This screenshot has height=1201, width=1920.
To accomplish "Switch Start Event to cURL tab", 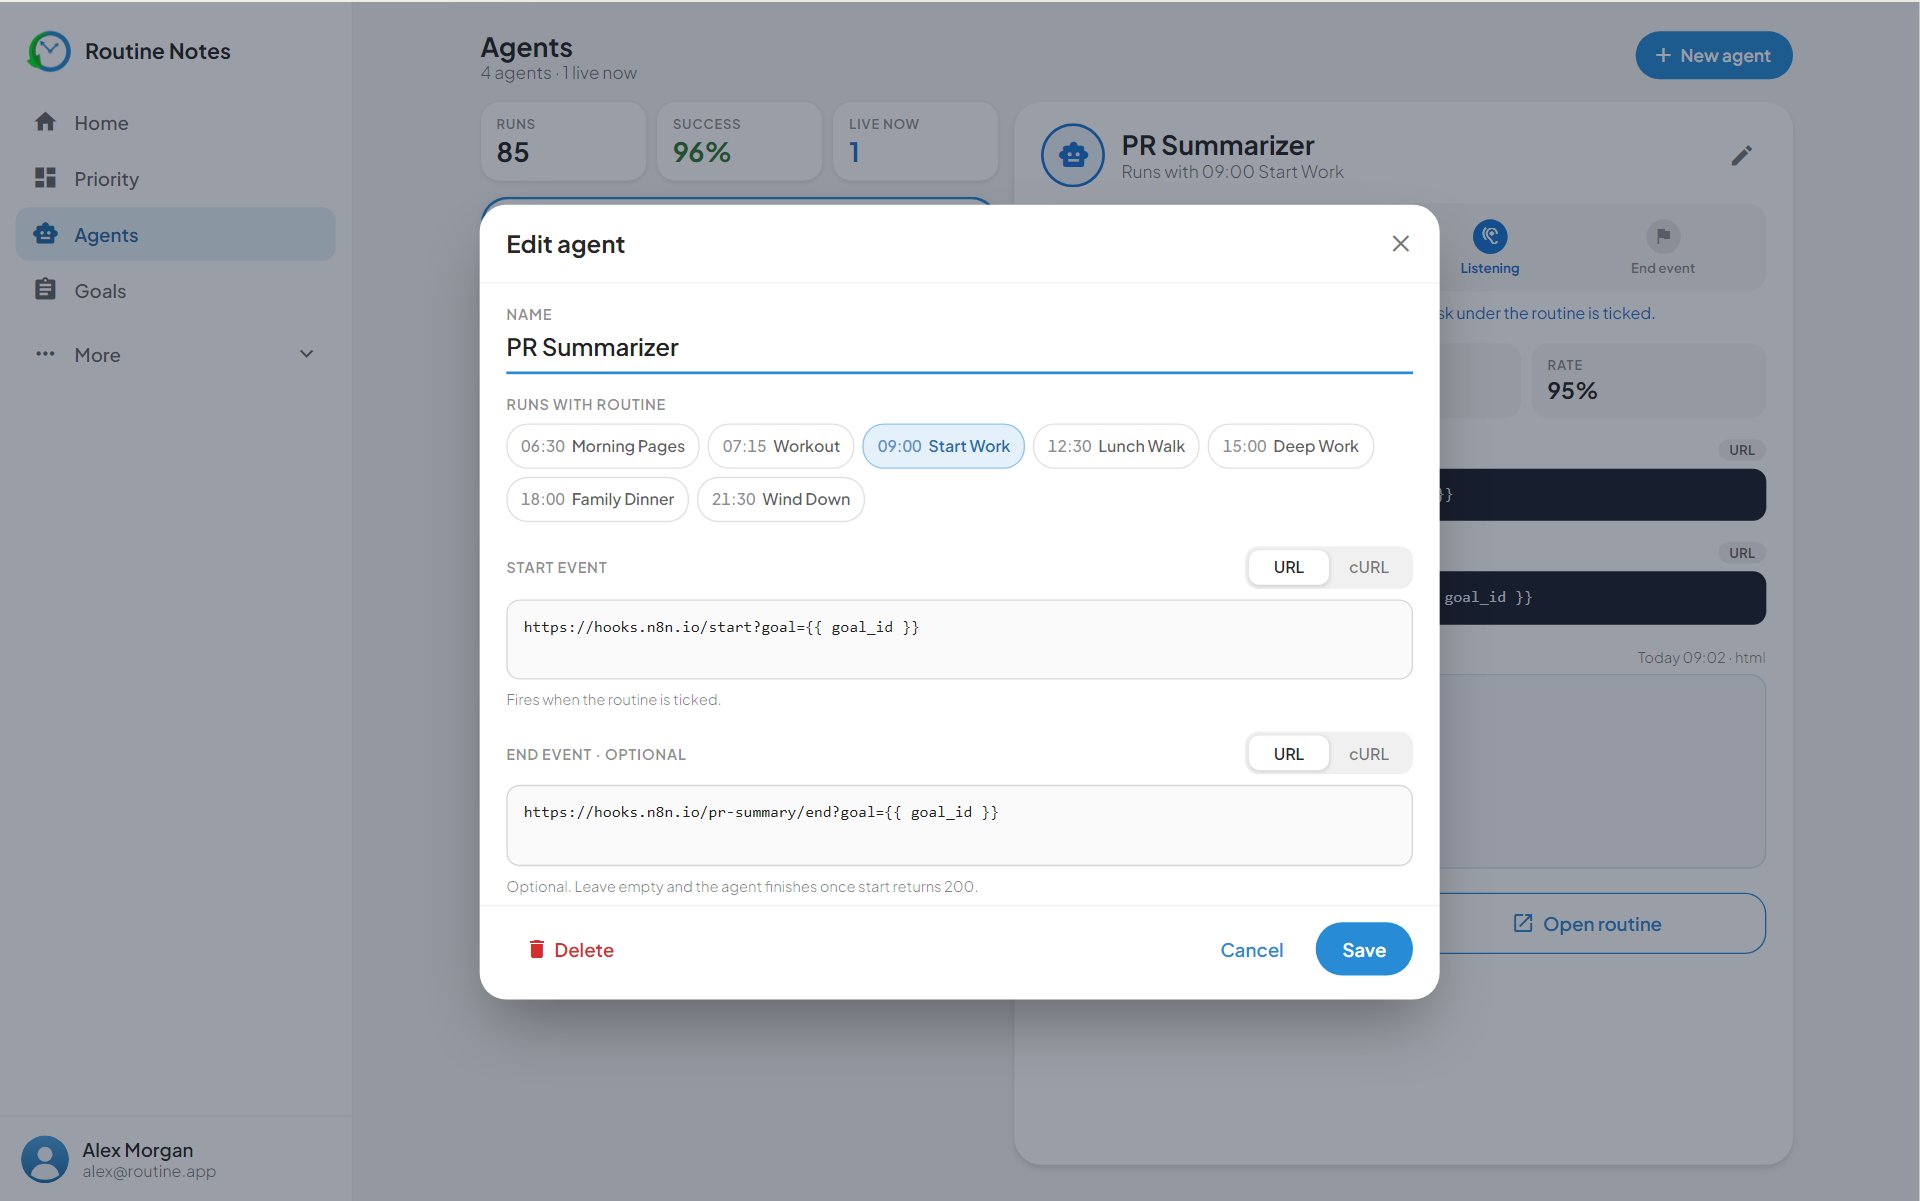I will coord(1368,567).
